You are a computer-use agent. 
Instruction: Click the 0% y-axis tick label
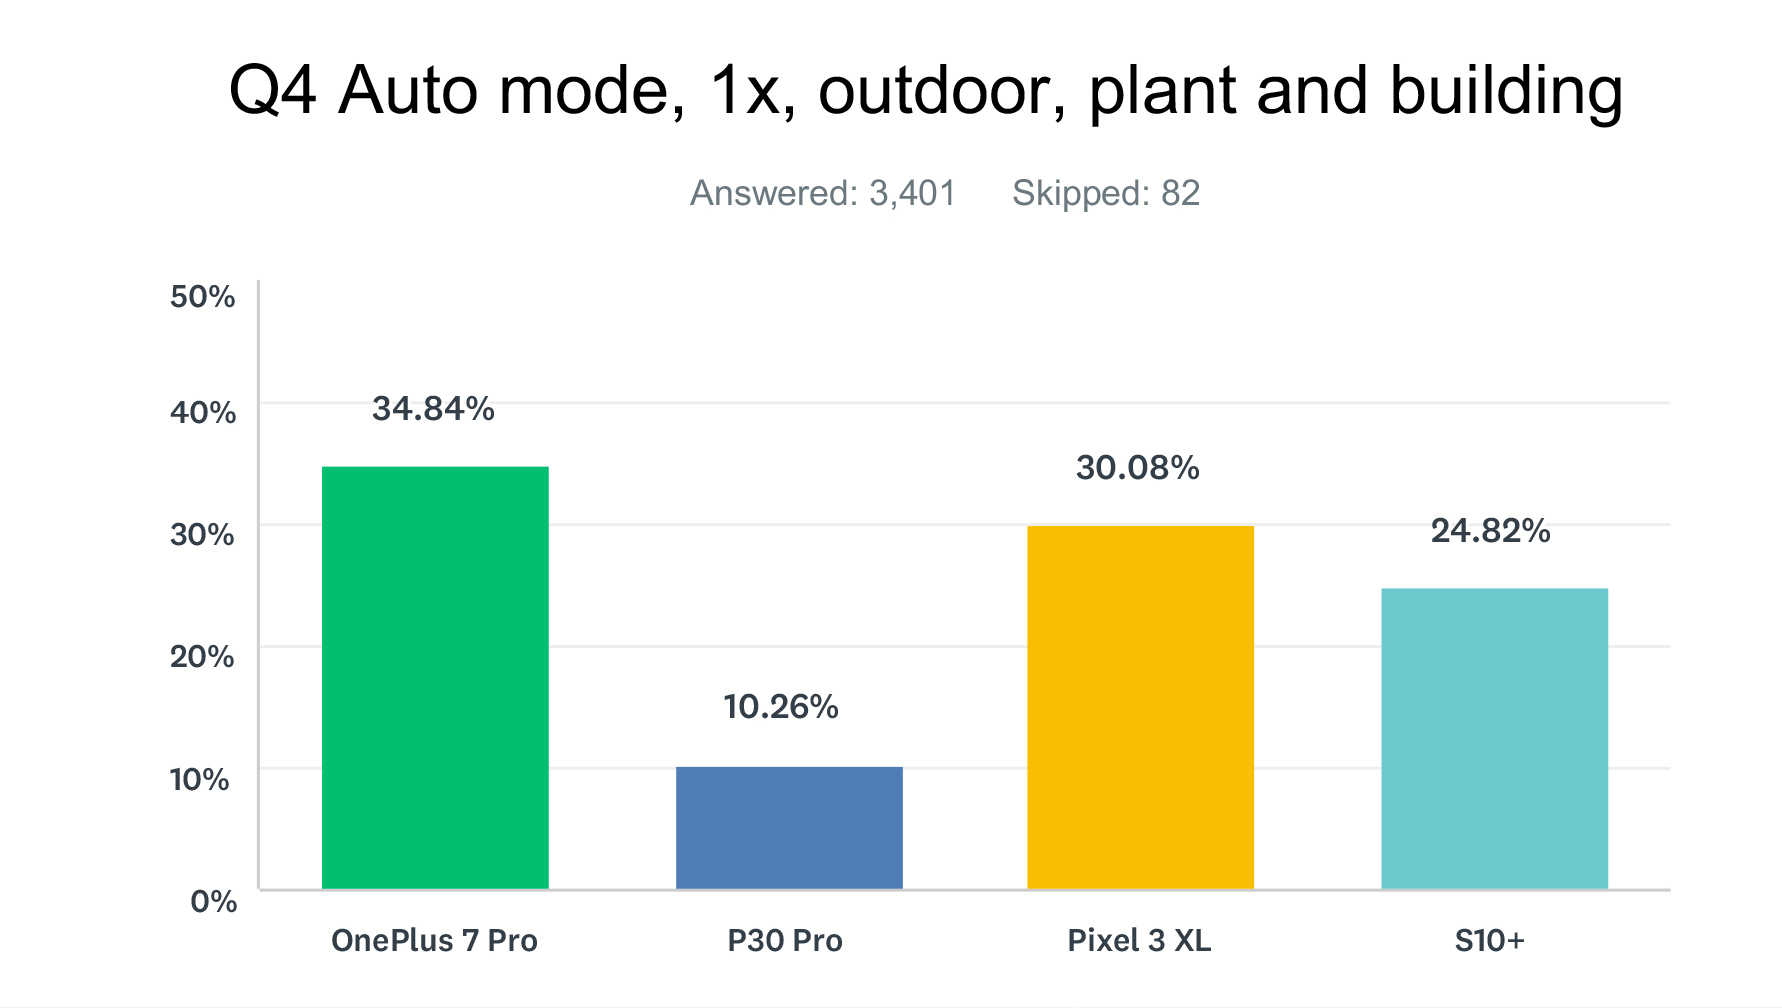tap(214, 901)
